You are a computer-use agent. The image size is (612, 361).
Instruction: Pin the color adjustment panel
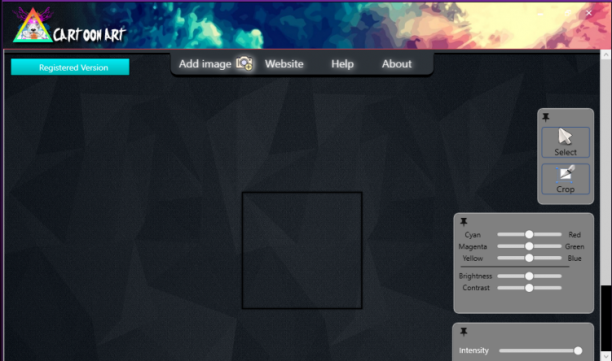464,222
